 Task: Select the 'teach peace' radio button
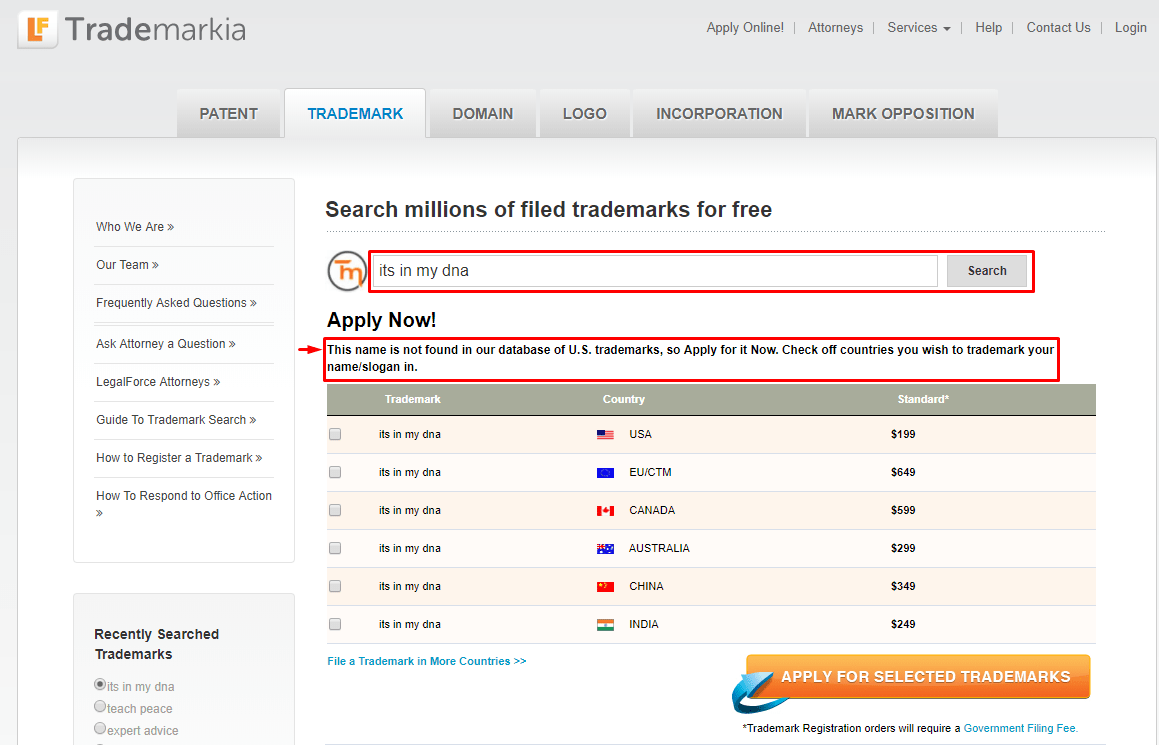point(100,707)
